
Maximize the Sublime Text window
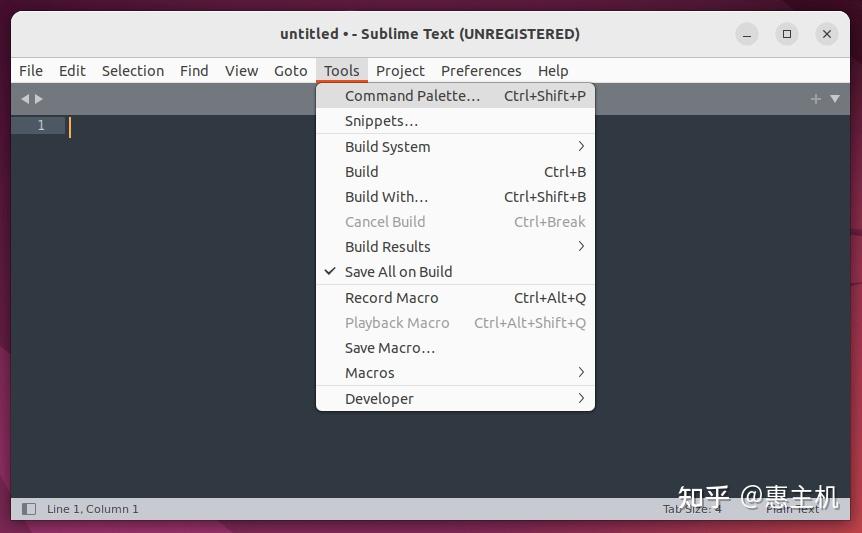pos(787,34)
